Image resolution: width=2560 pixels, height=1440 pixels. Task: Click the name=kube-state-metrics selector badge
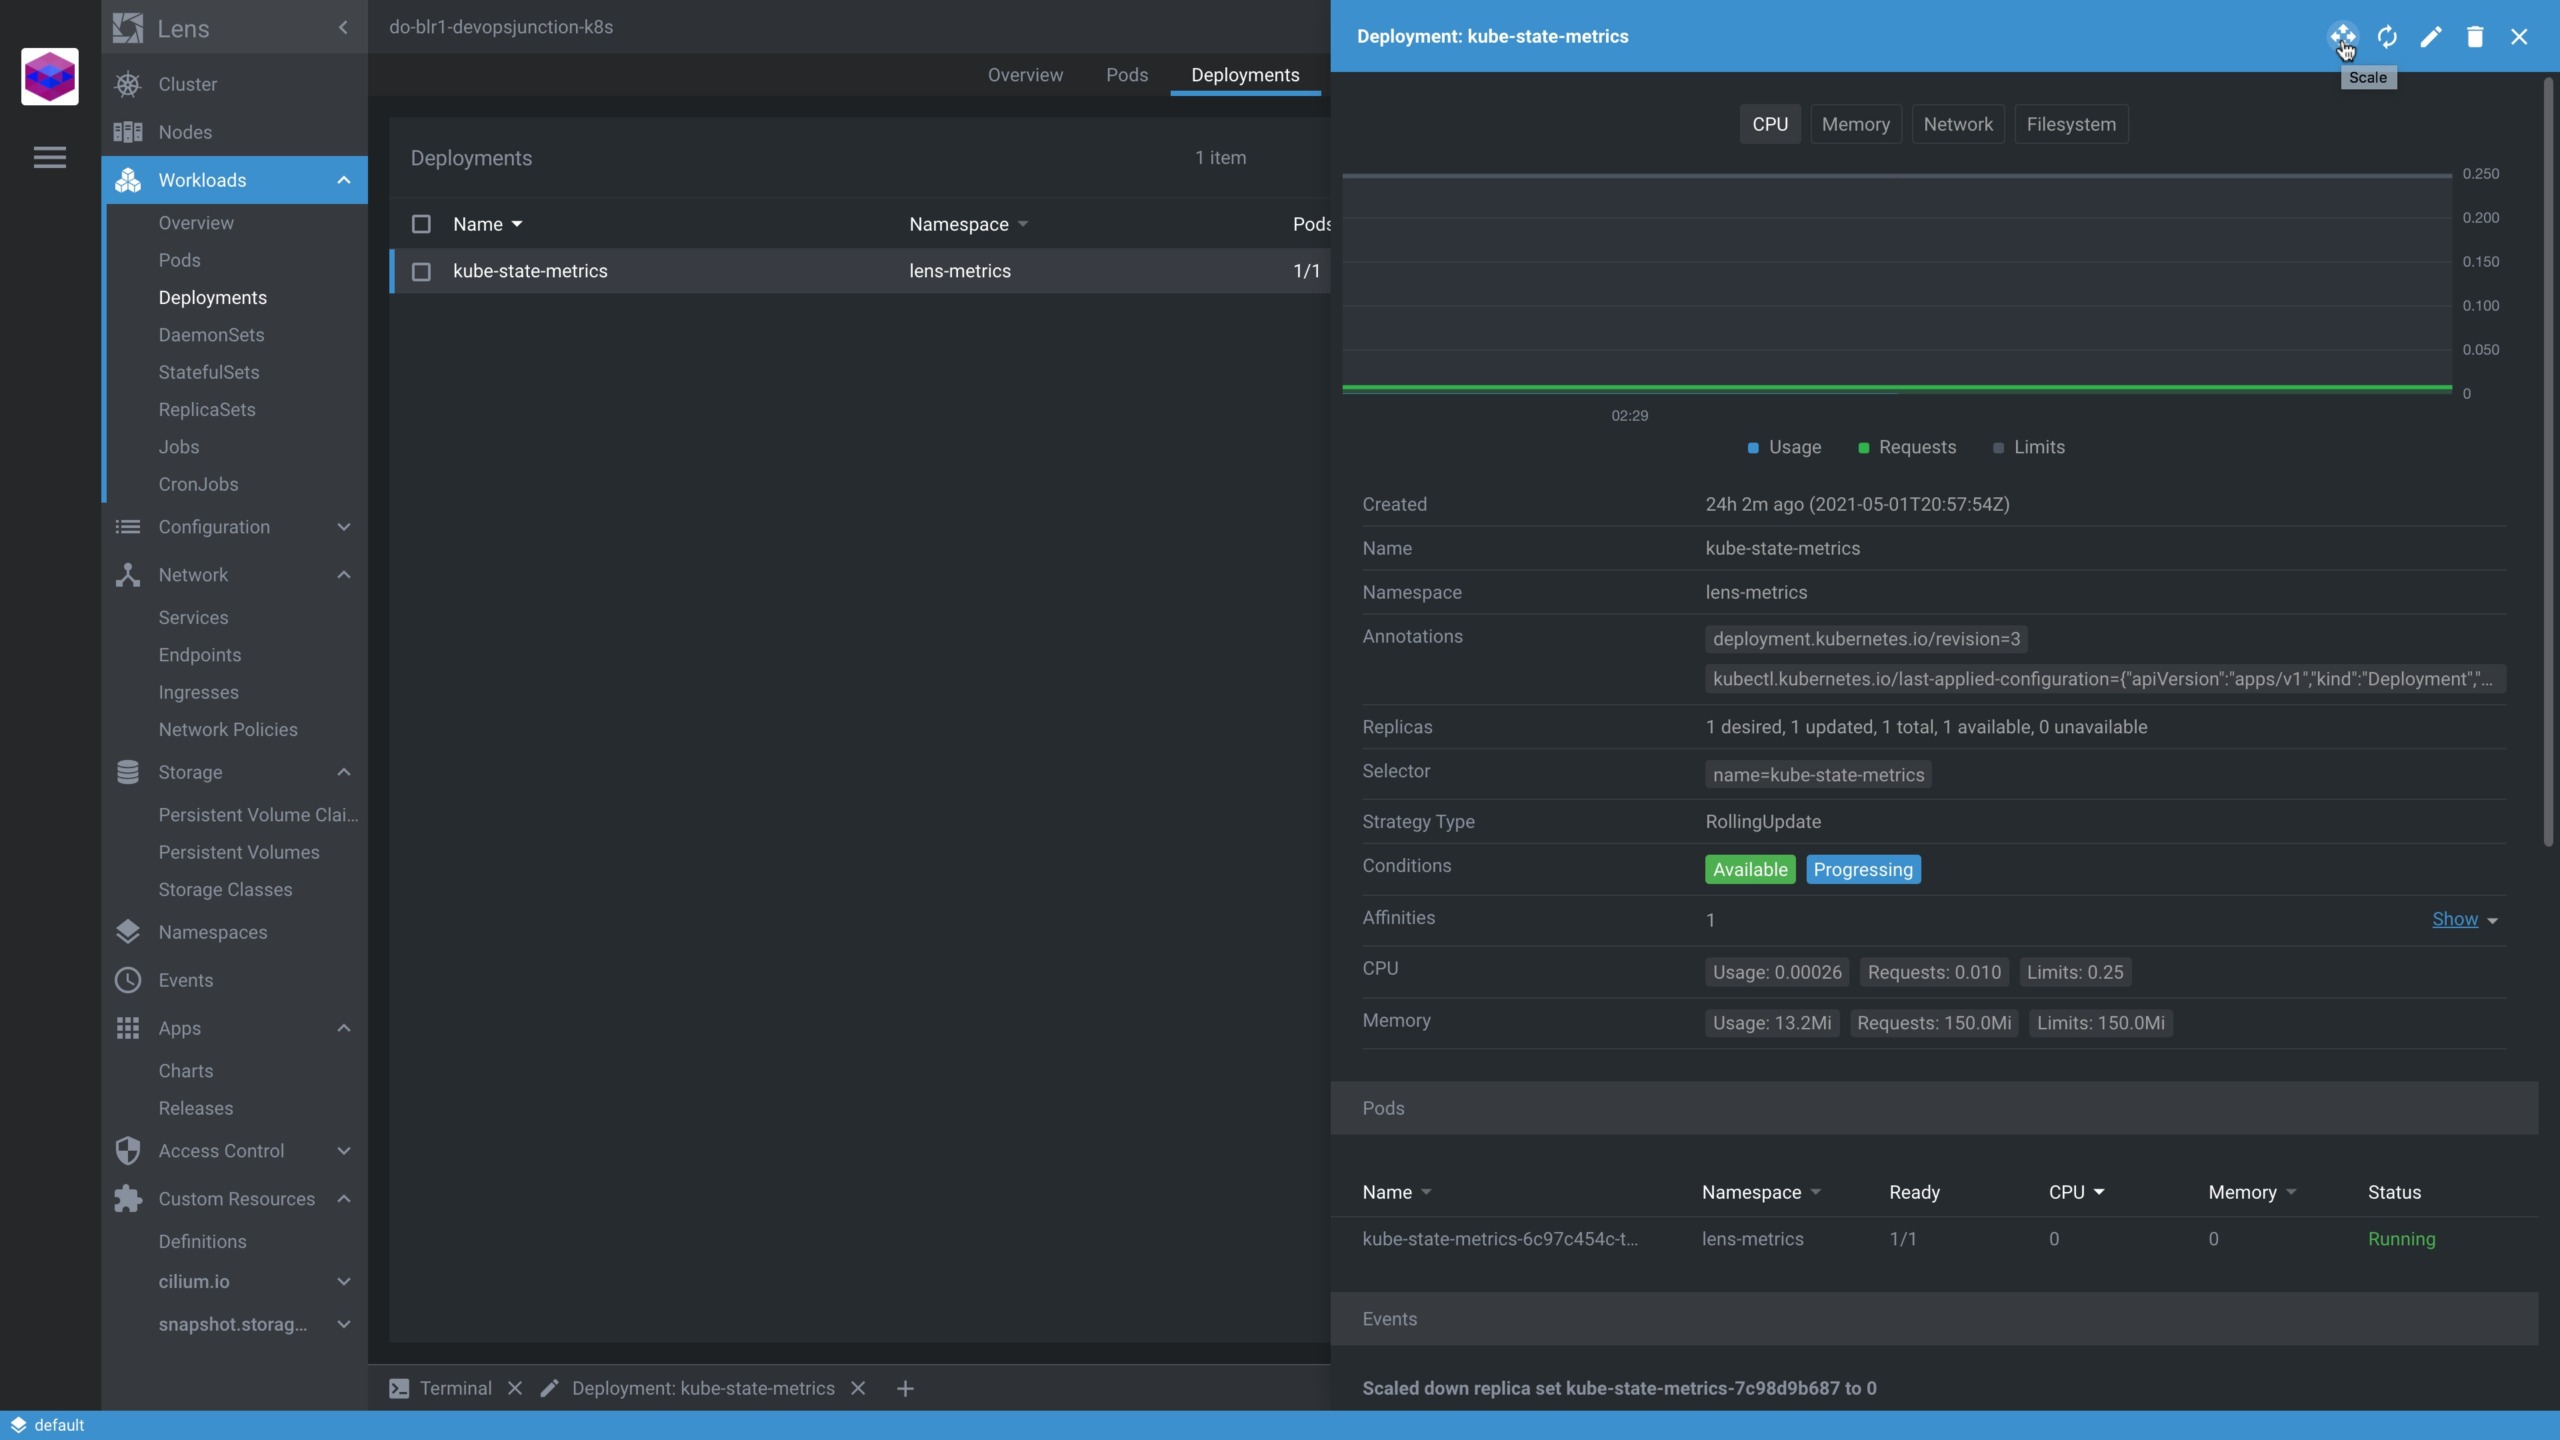pyautogui.click(x=1818, y=775)
